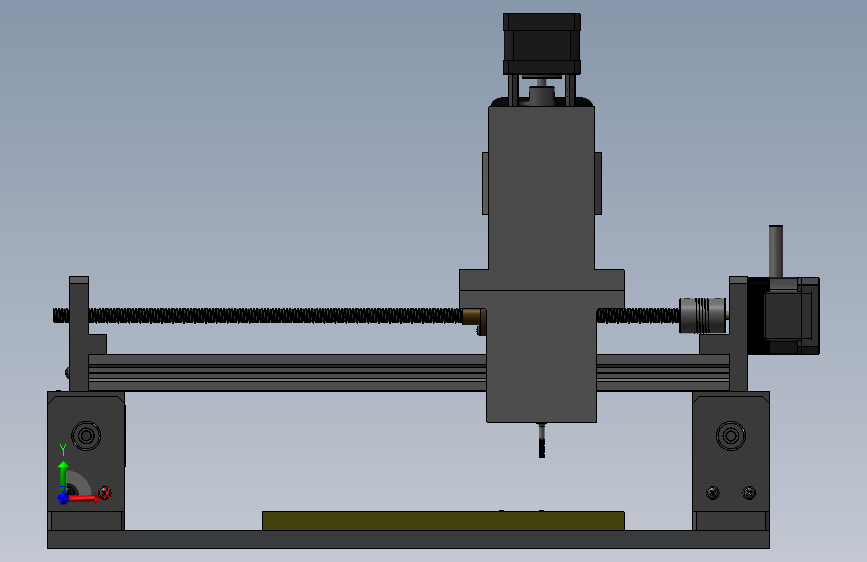This screenshot has height=562, width=867.
Task: Pick the silver shaft coupling near right motor
Action: tap(702, 315)
